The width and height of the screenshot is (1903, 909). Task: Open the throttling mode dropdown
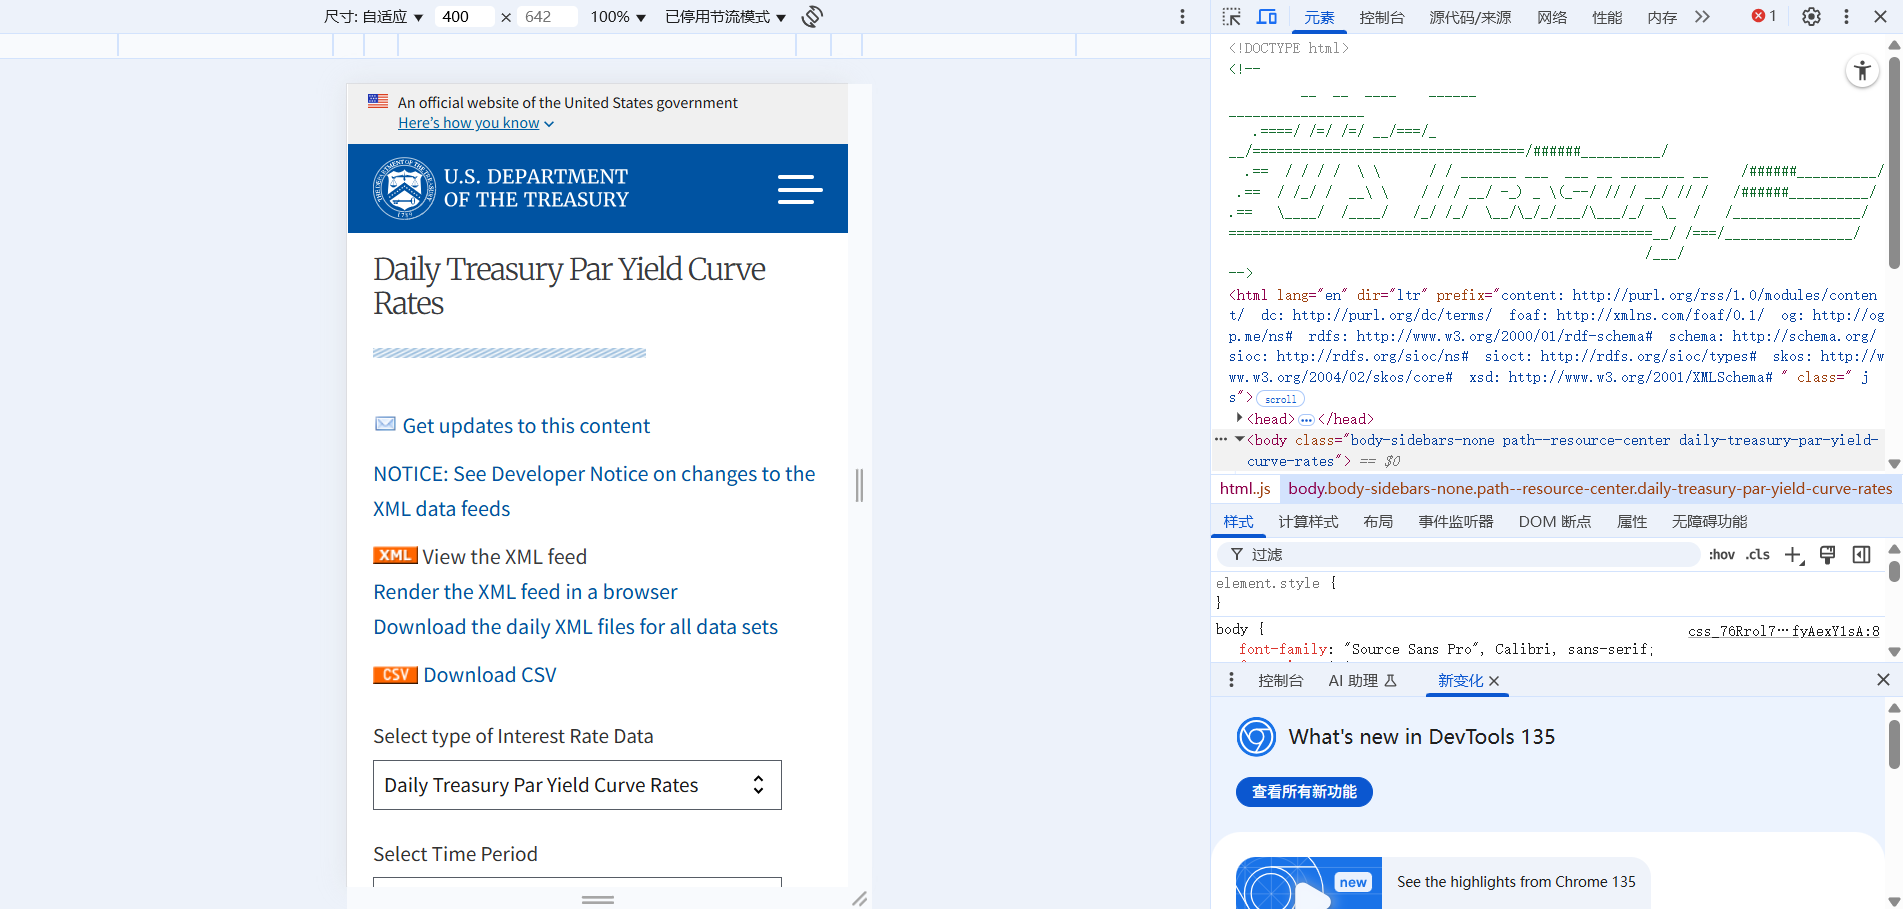[726, 17]
